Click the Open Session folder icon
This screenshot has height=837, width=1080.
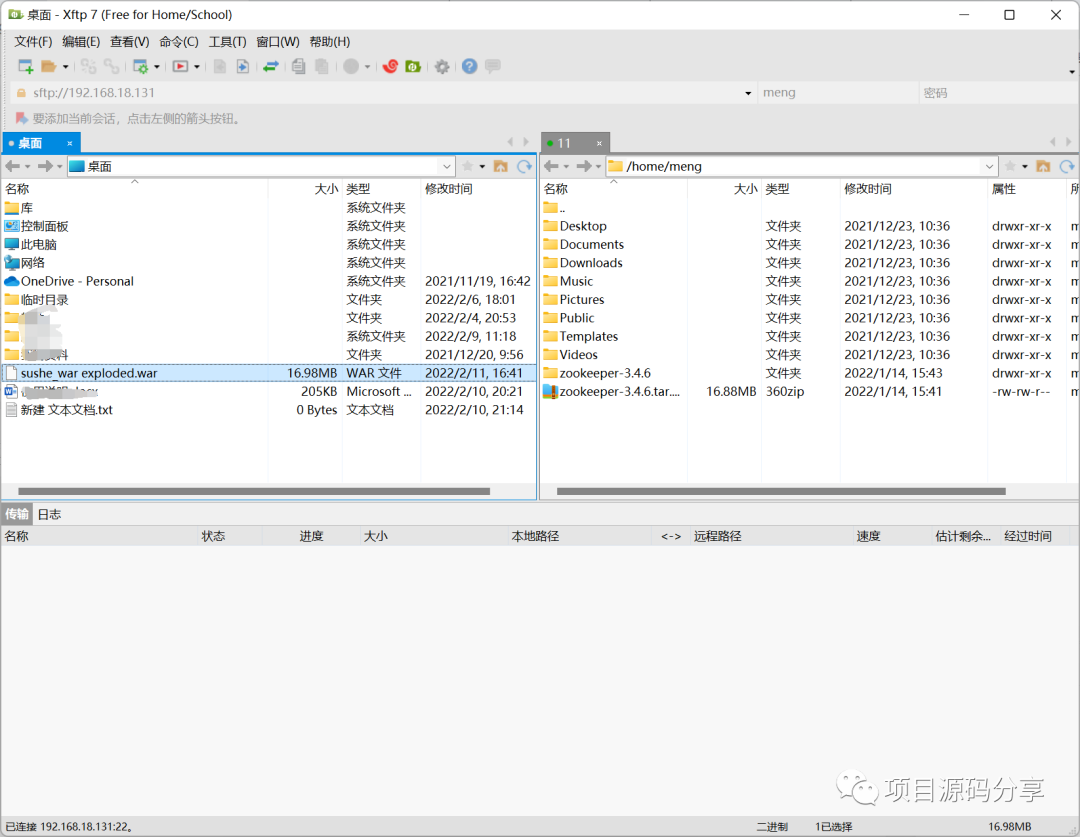pos(48,66)
